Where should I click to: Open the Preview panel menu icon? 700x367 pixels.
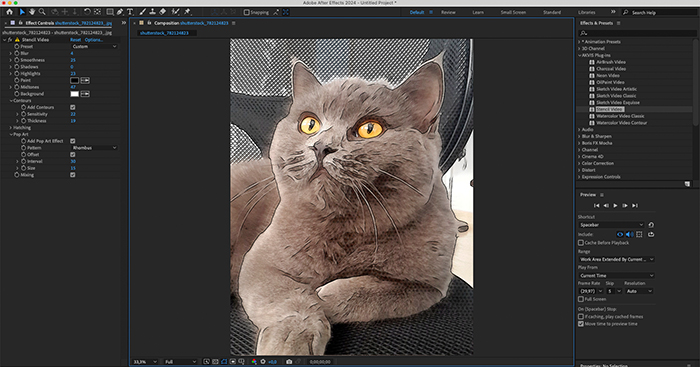click(602, 195)
